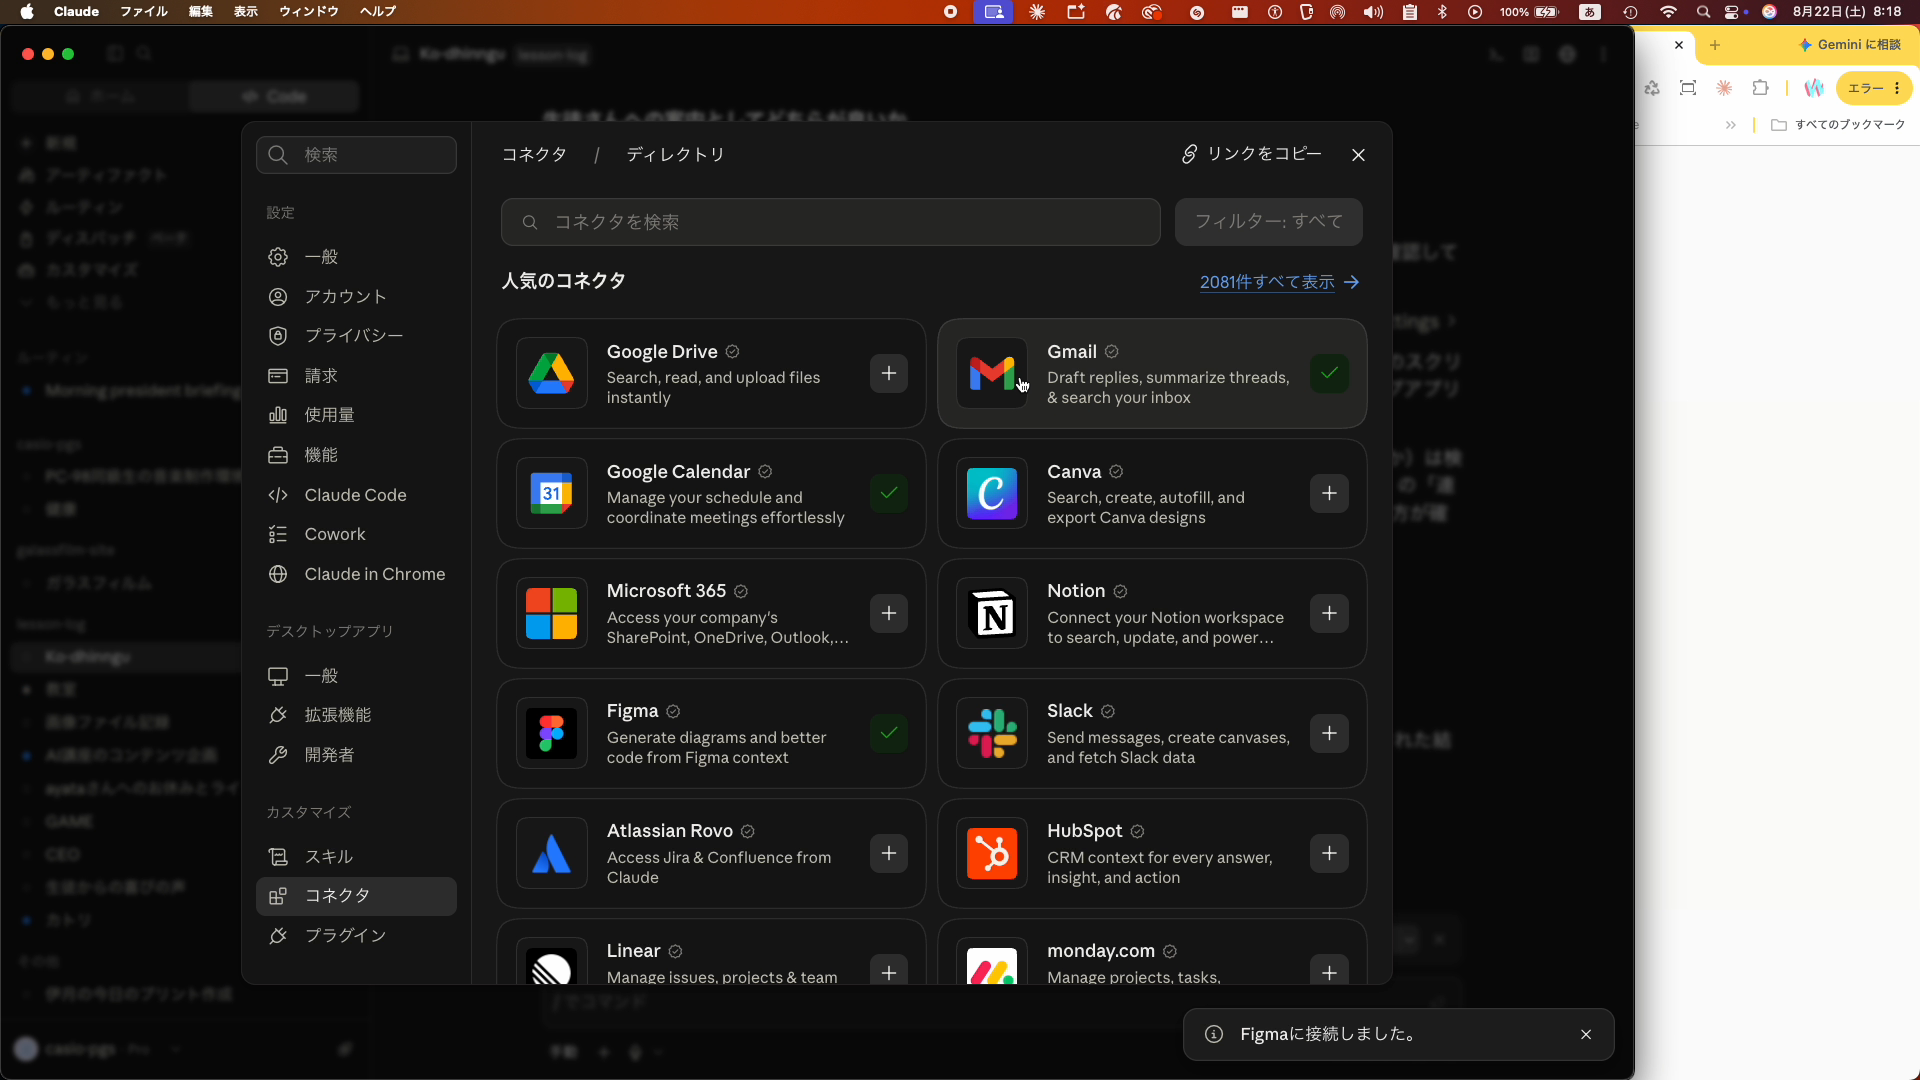
Task: Open the Canva connector icon
Action: tap(992, 494)
